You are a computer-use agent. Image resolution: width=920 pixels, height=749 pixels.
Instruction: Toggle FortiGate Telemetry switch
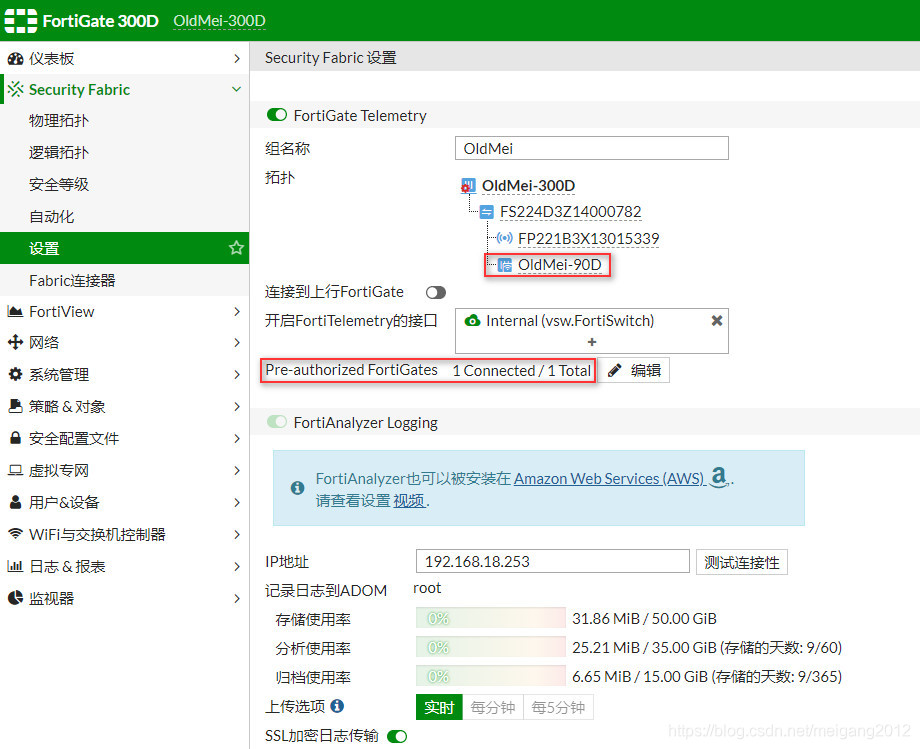pos(276,115)
